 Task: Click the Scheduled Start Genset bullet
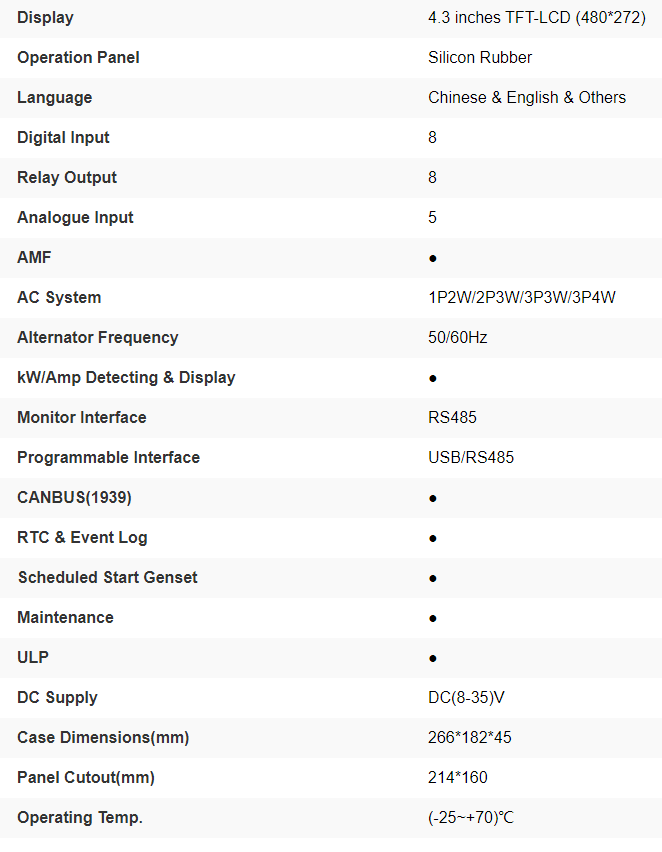click(433, 578)
